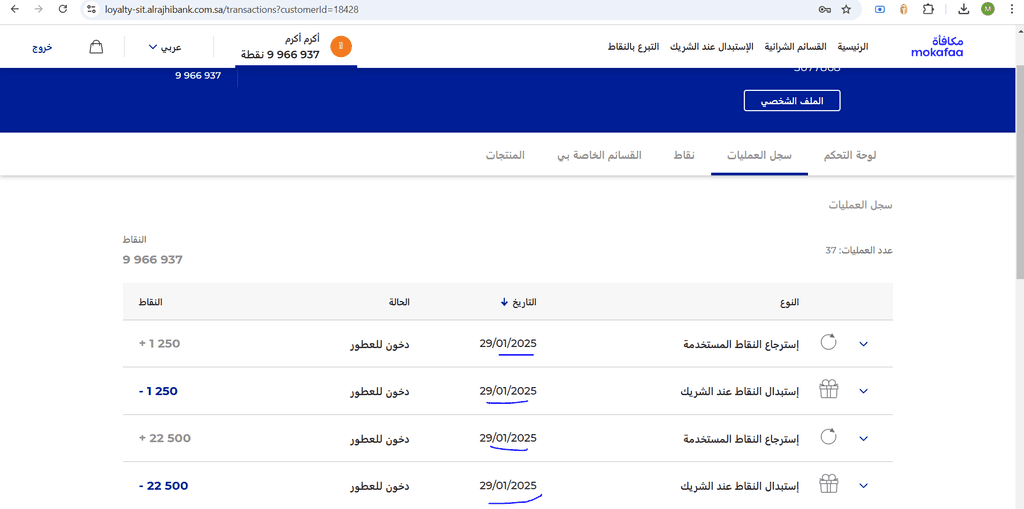Viewport: 1024px width, 509px height.
Task: Open the browser downloads icon
Action: pos(963,9)
